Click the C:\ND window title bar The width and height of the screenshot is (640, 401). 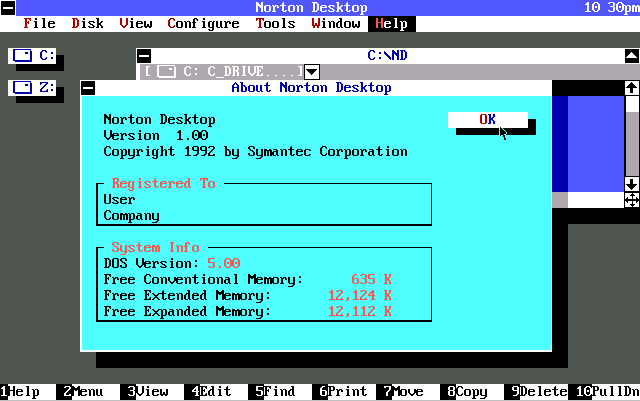pos(387,56)
